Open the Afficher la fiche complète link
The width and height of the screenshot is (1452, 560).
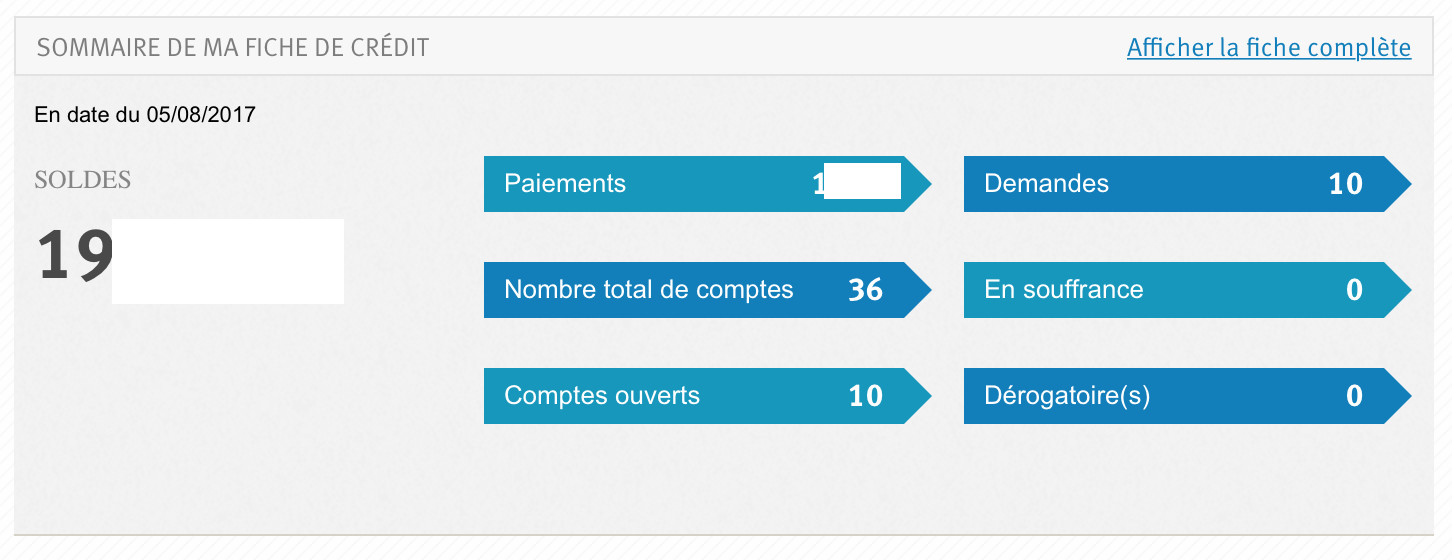pyautogui.click(x=1268, y=48)
